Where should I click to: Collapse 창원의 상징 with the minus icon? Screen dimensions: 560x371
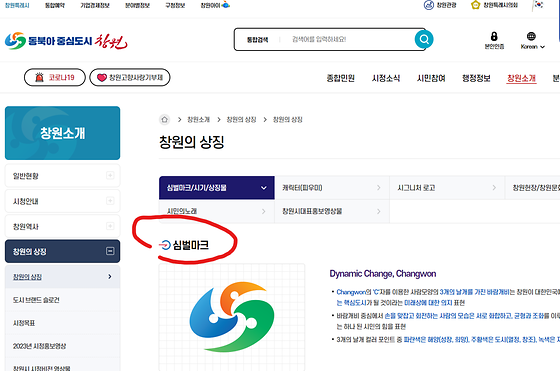pyautogui.click(x=110, y=251)
